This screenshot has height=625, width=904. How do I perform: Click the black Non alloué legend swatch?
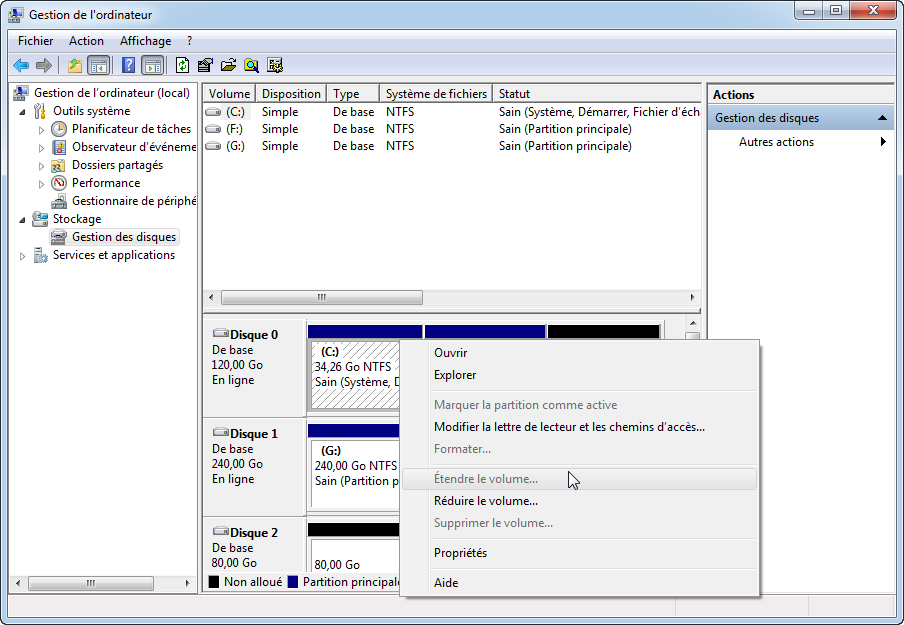pyautogui.click(x=214, y=582)
